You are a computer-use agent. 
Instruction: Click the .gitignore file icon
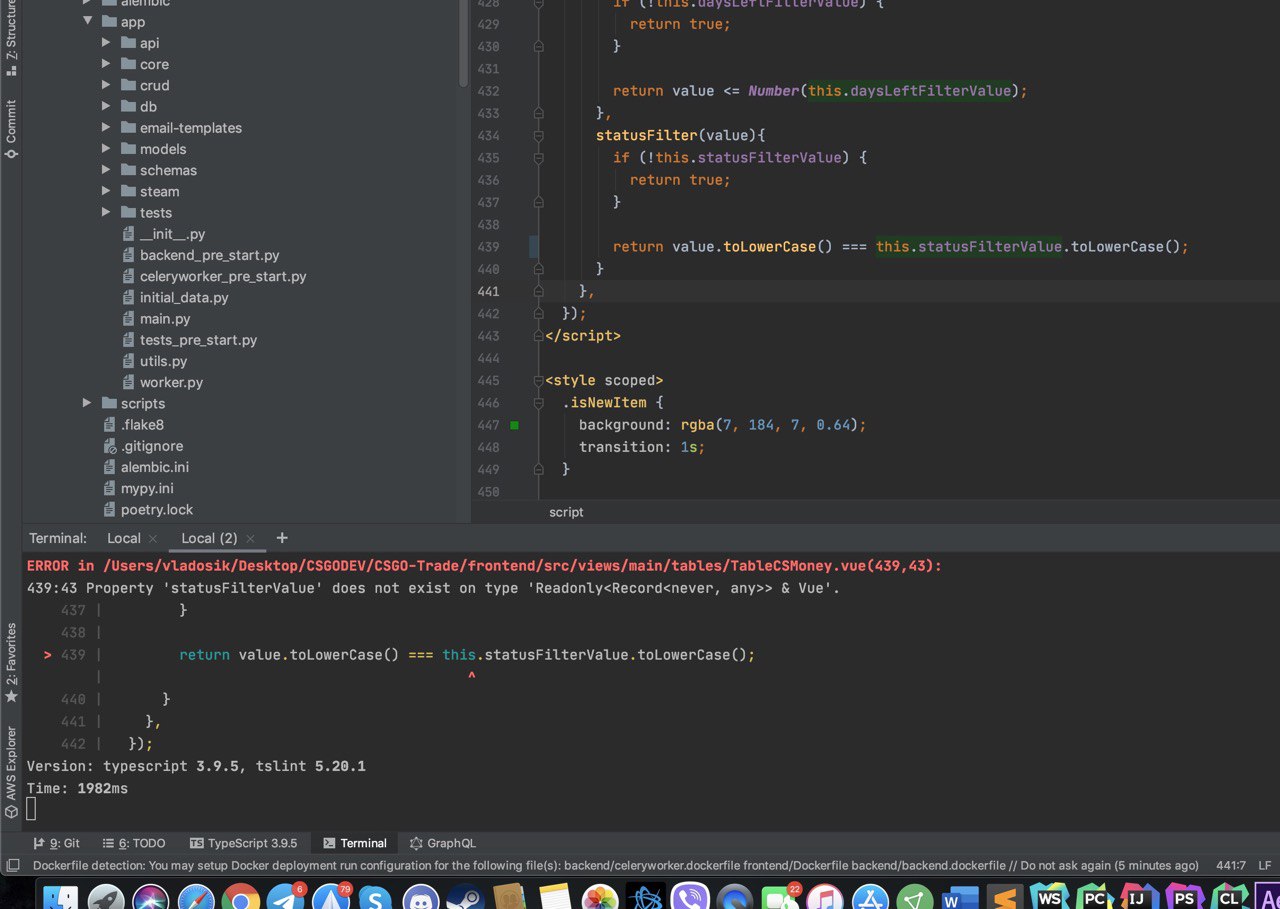click(x=110, y=446)
